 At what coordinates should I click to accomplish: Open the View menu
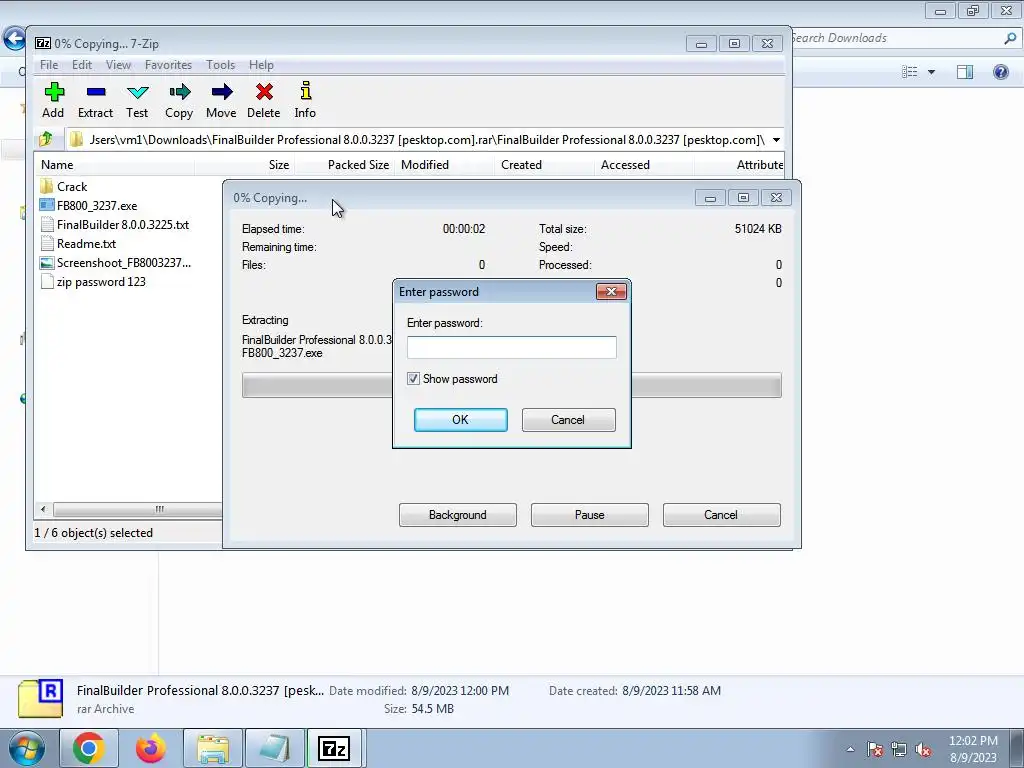118,65
